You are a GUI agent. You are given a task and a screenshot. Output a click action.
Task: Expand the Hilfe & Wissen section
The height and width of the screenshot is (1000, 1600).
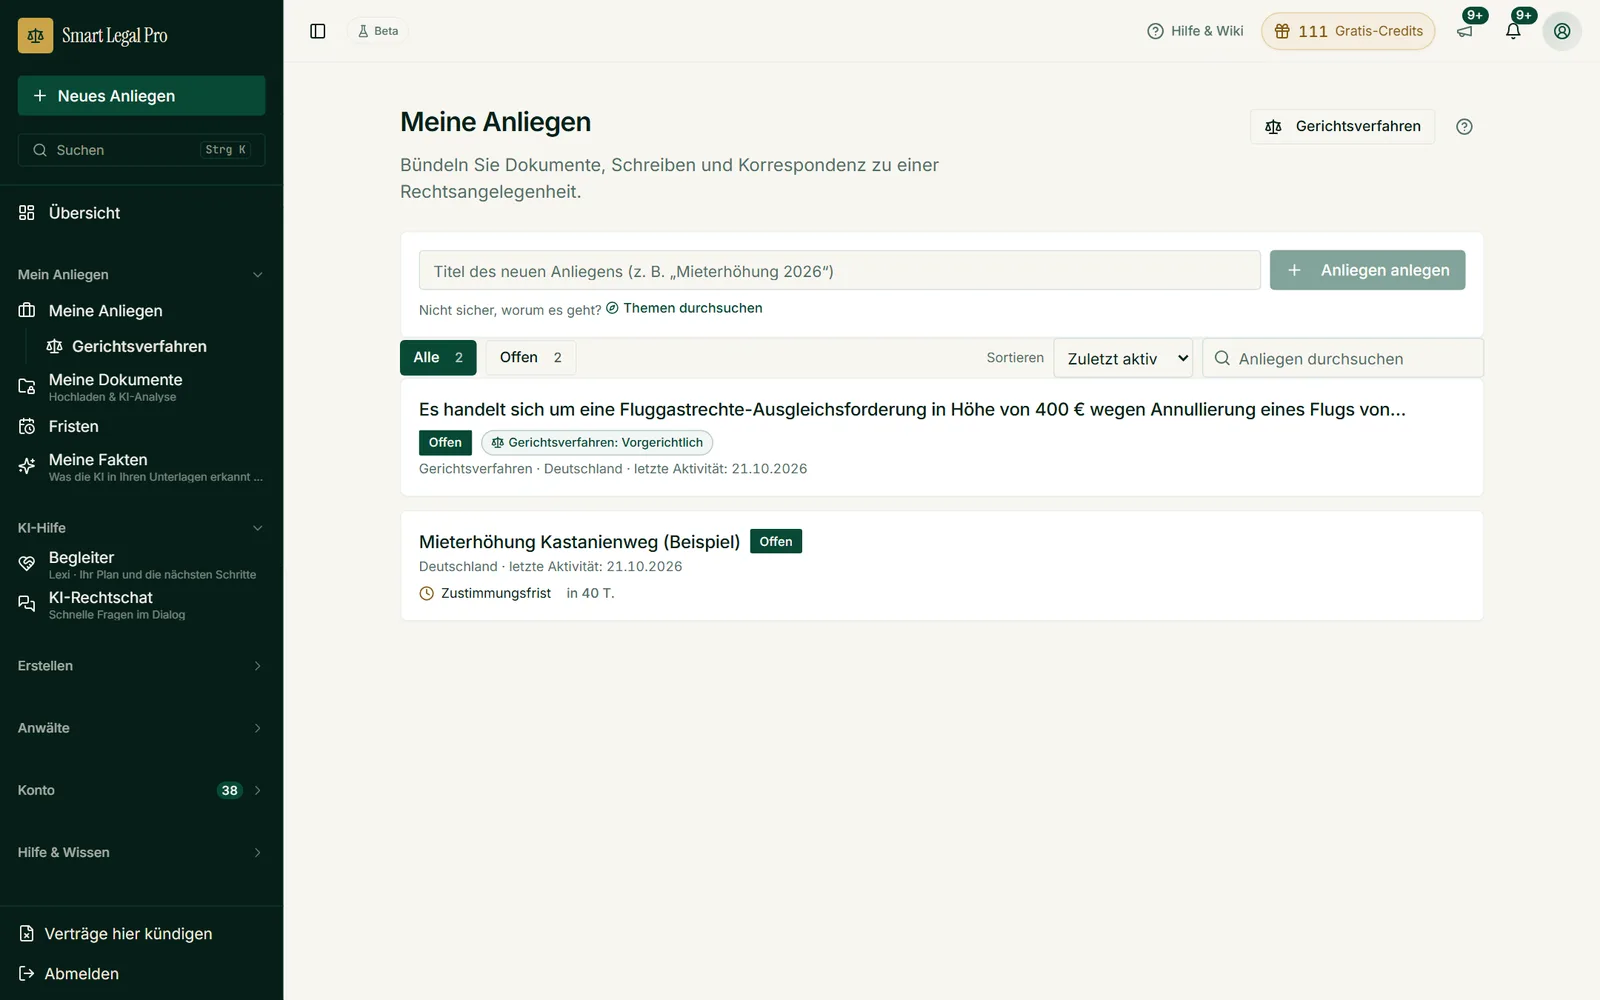pyautogui.click(x=141, y=852)
